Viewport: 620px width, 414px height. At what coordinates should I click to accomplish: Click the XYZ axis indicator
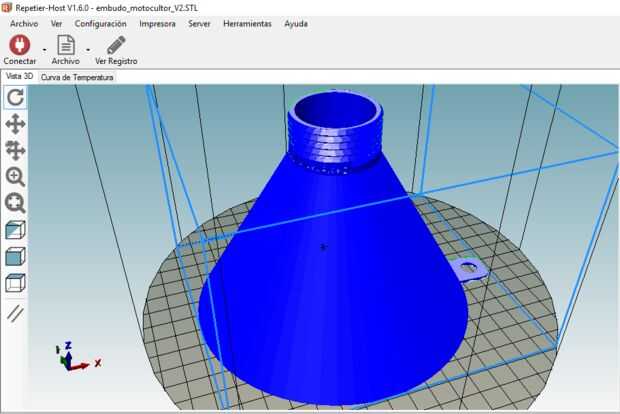click(78, 356)
